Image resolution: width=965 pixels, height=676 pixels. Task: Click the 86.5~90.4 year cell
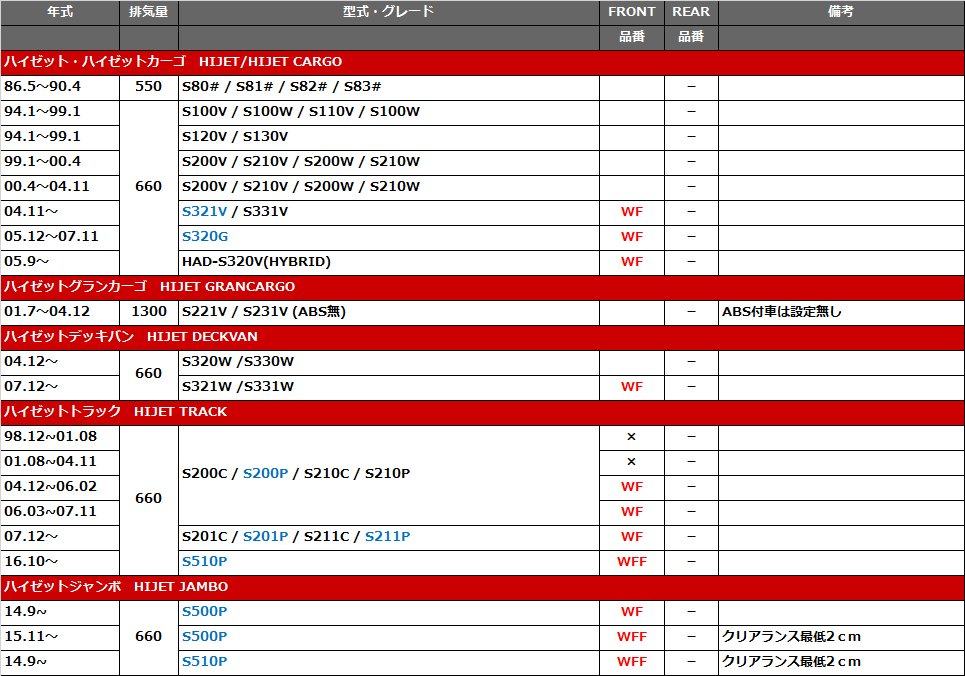click(x=60, y=87)
